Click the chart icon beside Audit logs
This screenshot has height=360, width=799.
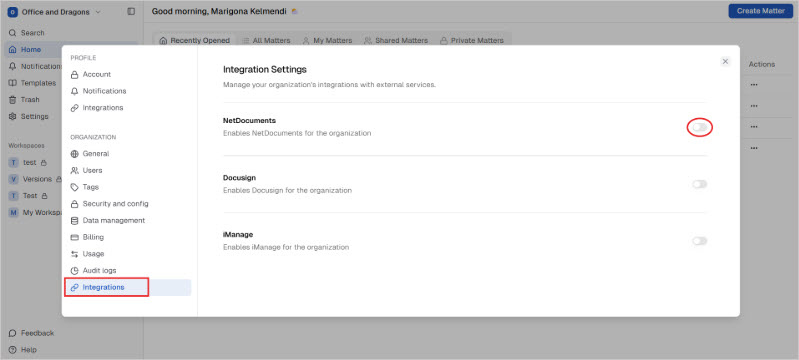tap(74, 270)
